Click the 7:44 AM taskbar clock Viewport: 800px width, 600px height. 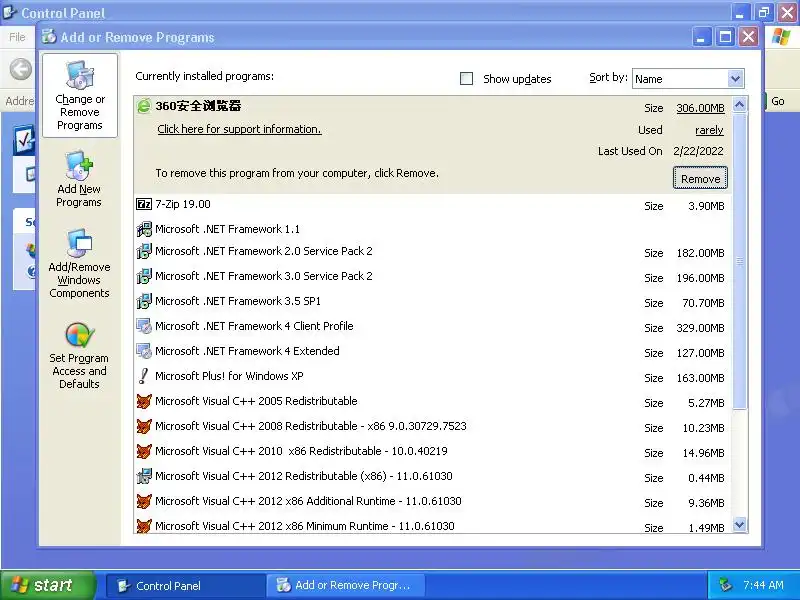pos(763,585)
